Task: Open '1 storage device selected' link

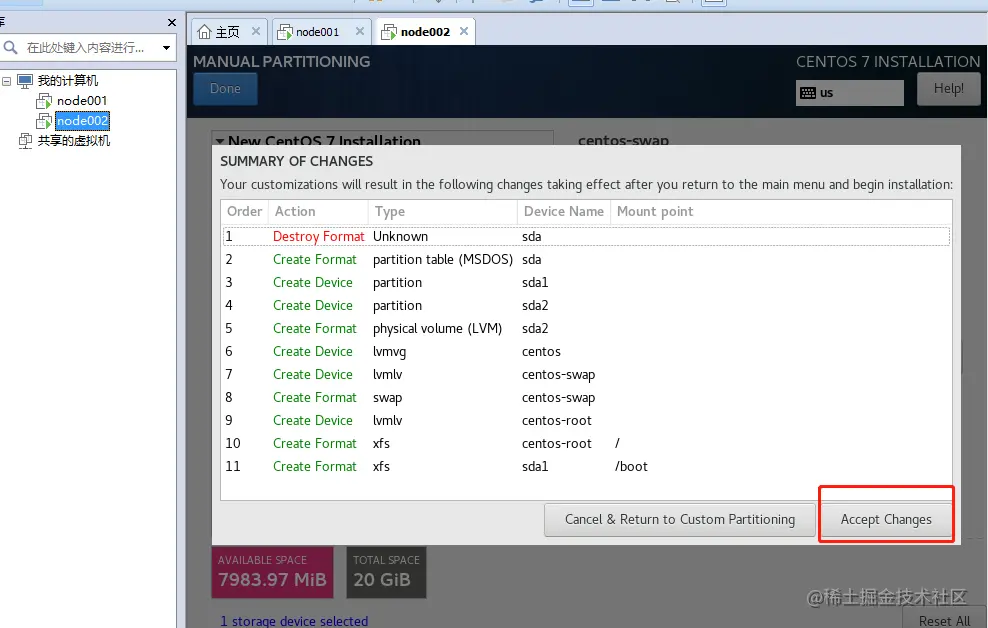Action: 294,621
